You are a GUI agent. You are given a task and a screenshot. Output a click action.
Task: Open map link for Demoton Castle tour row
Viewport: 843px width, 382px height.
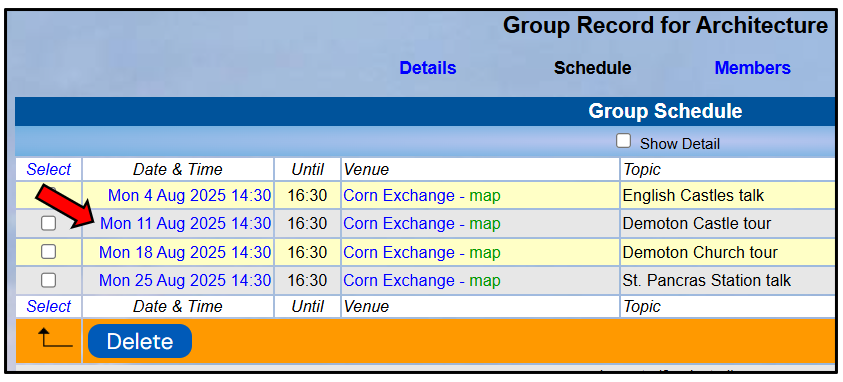485,224
